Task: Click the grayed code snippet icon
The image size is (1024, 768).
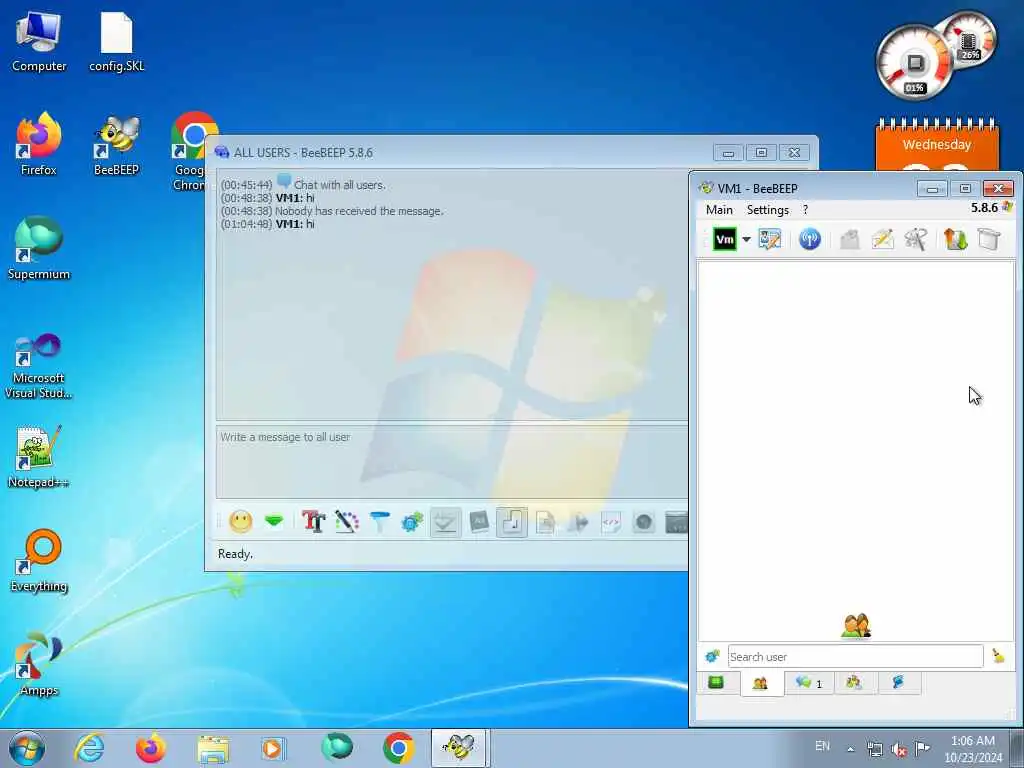Action: click(x=611, y=522)
